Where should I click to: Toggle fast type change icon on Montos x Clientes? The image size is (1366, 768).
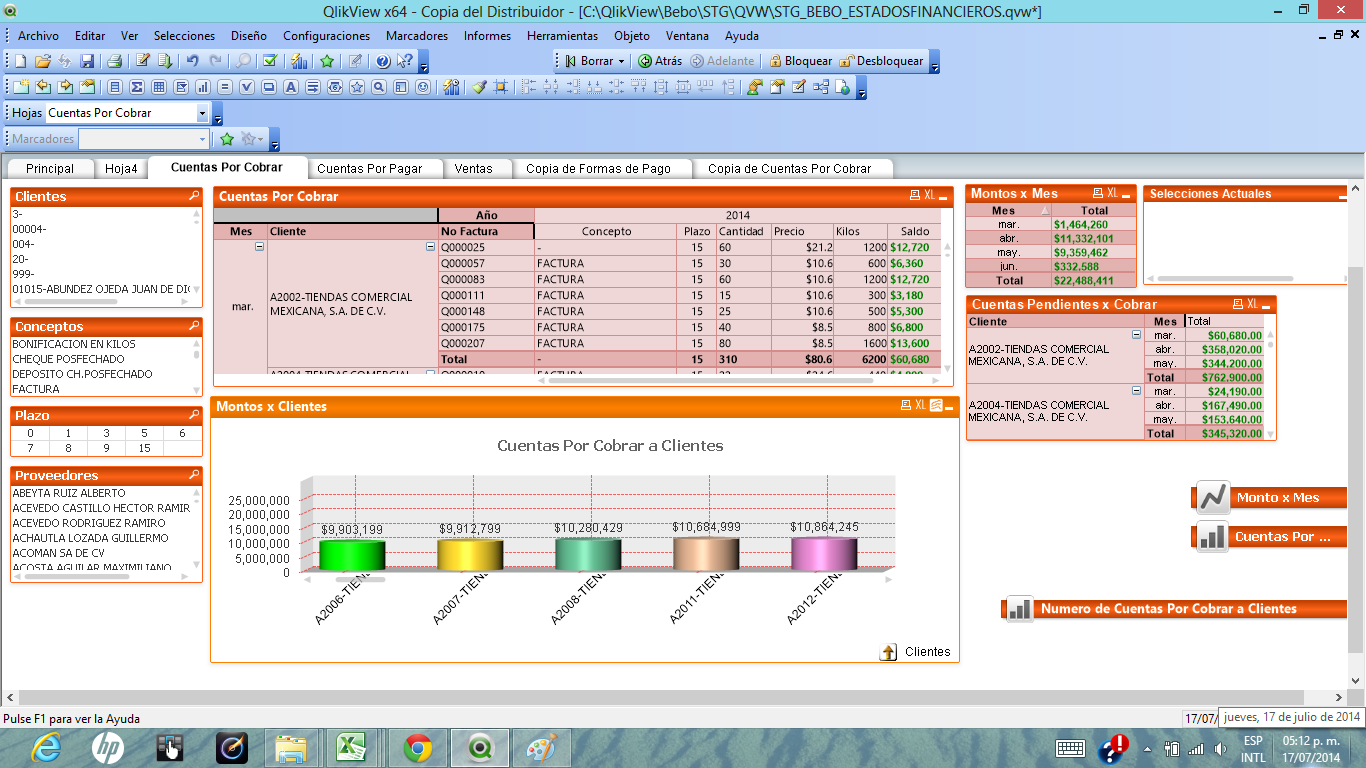point(937,406)
